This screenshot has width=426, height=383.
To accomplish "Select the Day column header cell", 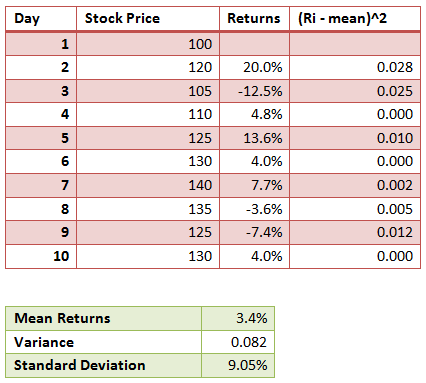I will click(x=41, y=18).
